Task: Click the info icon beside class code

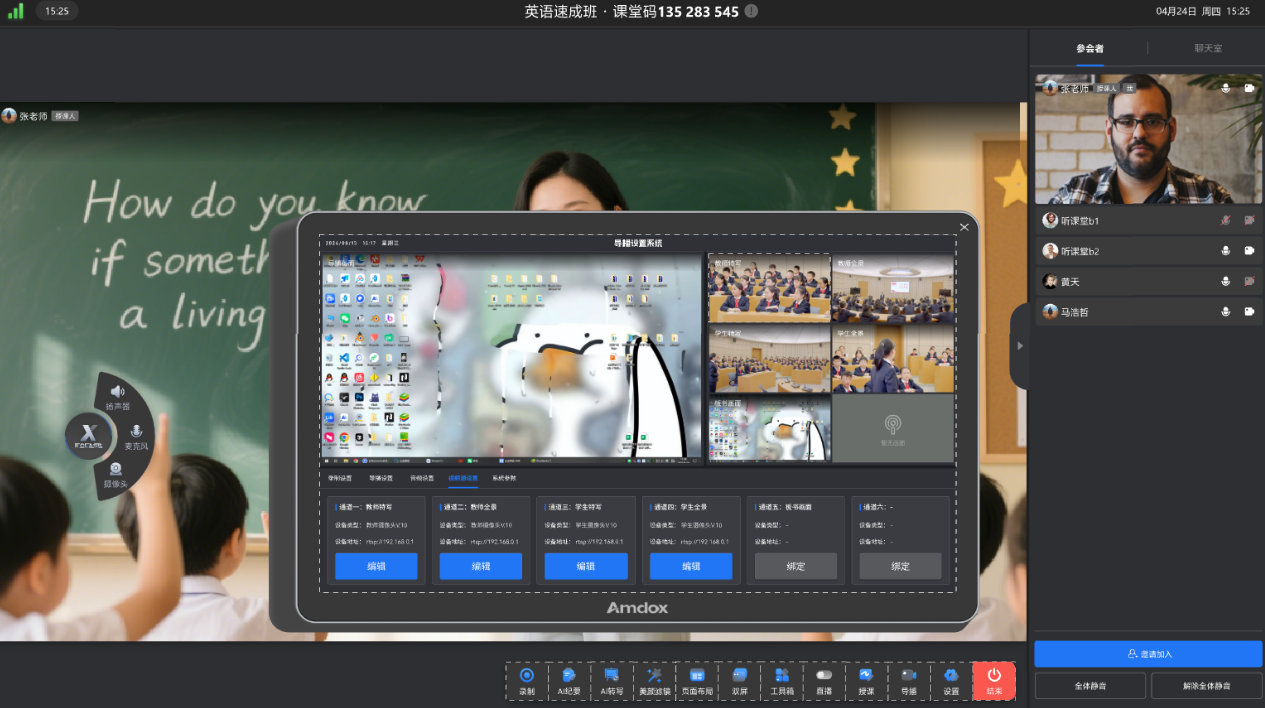Action: 751,11
